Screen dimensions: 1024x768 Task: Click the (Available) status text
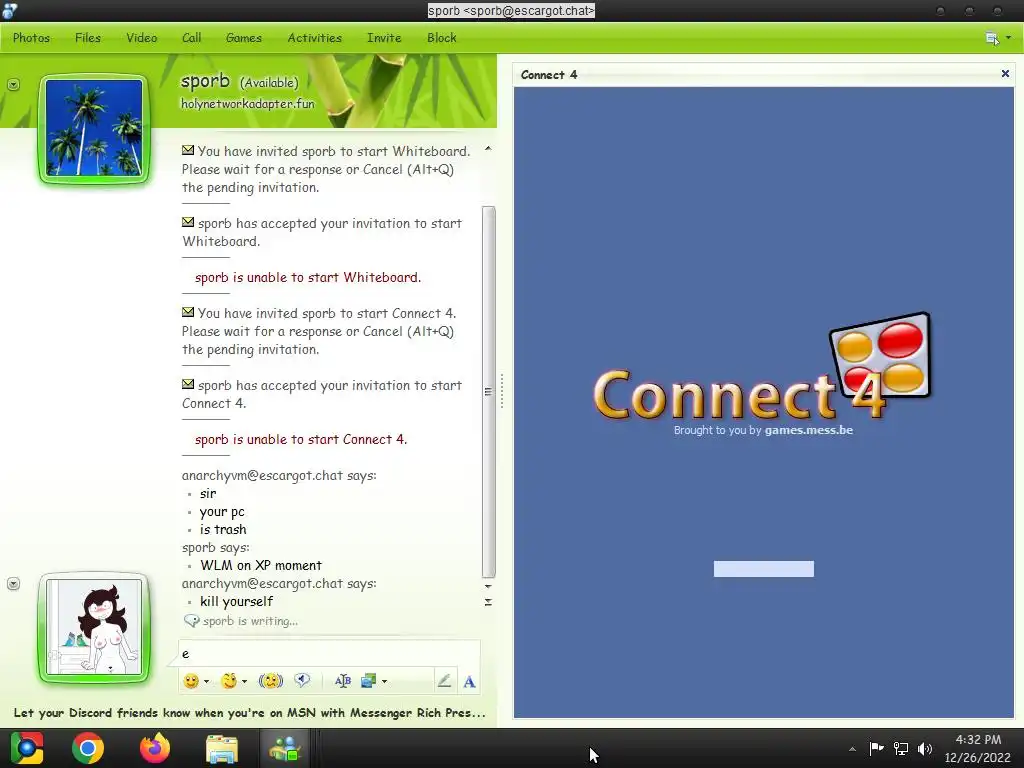(269, 83)
